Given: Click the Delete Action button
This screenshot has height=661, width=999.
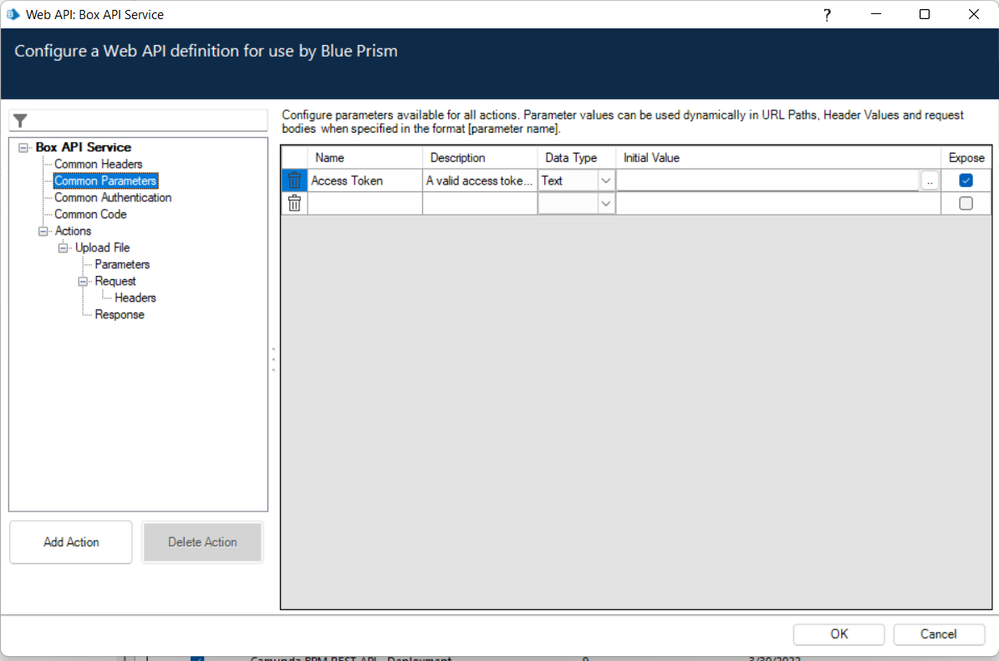Looking at the screenshot, I should 203,542.
